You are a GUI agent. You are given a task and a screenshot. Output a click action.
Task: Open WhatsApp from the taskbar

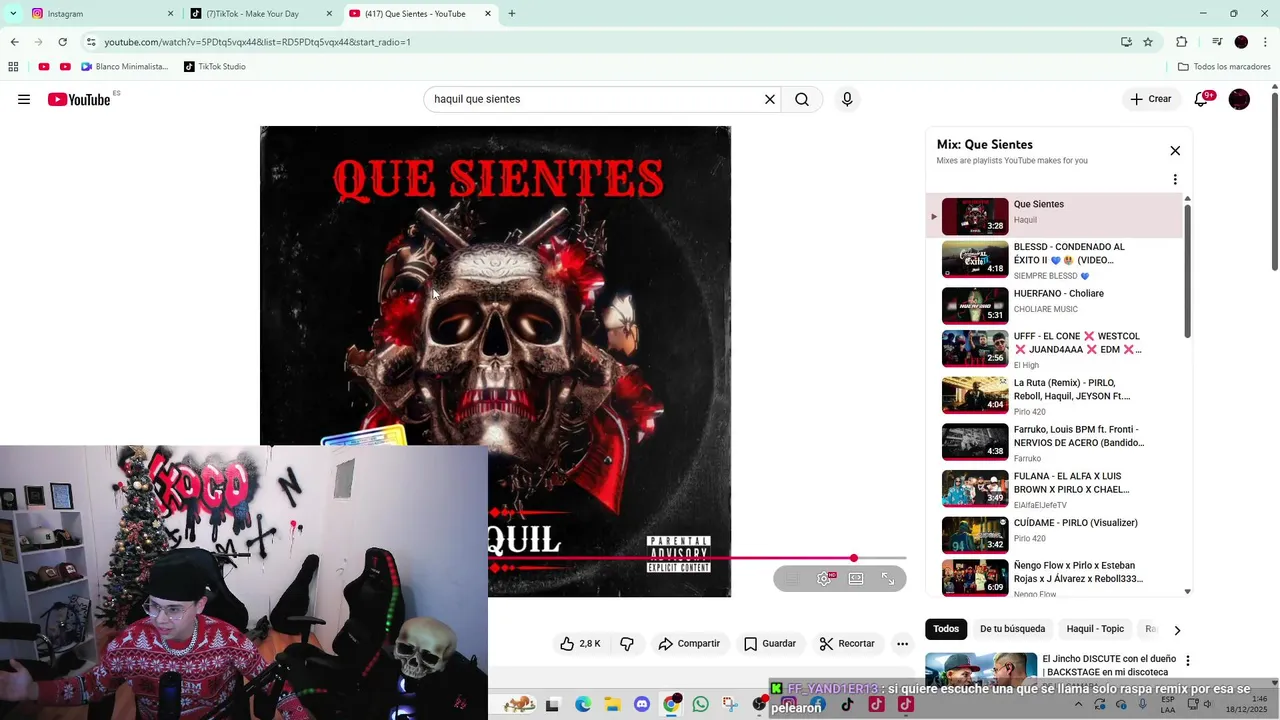[x=700, y=704]
